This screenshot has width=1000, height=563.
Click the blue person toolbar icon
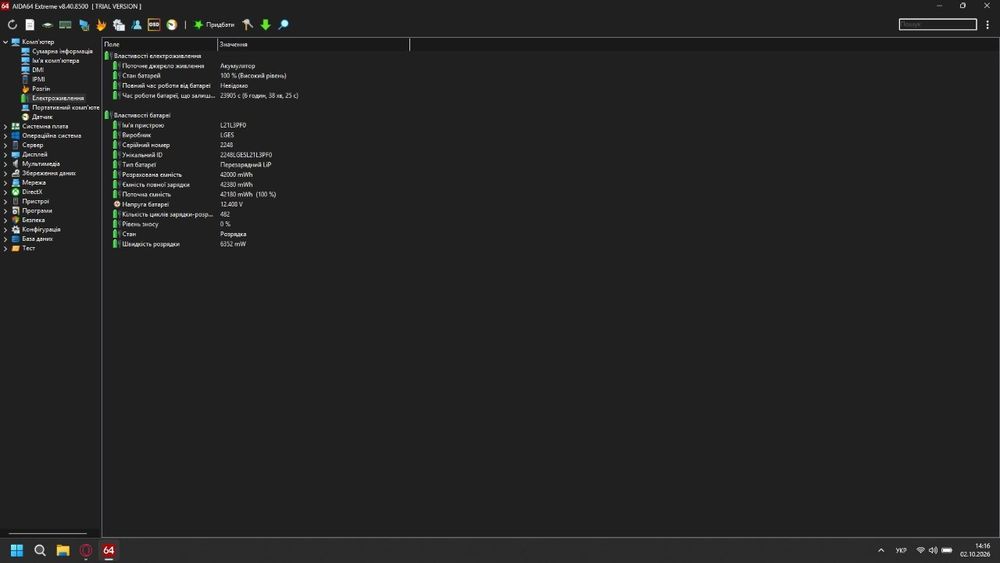[136, 25]
